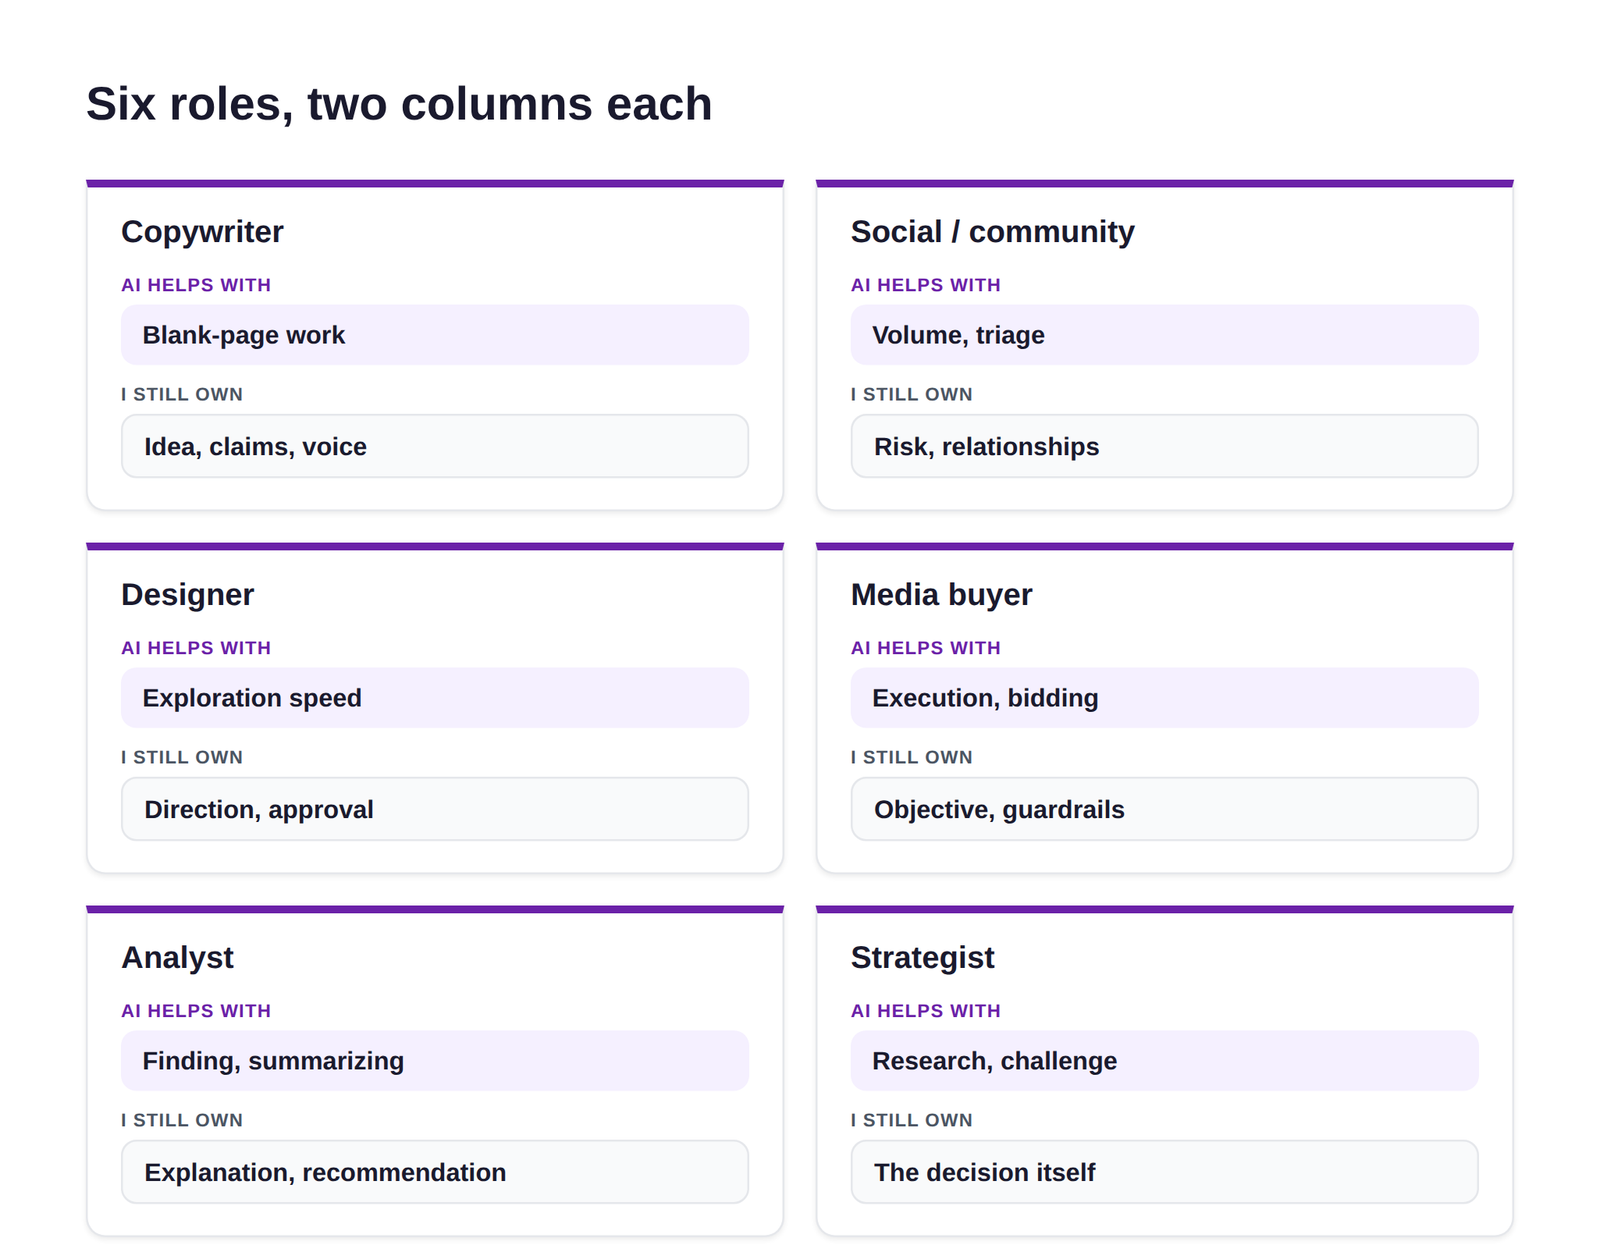Click 'AI HELPS WITH' label in Strategist card
This screenshot has width=1600, height=1260.
coord(926,1011)
